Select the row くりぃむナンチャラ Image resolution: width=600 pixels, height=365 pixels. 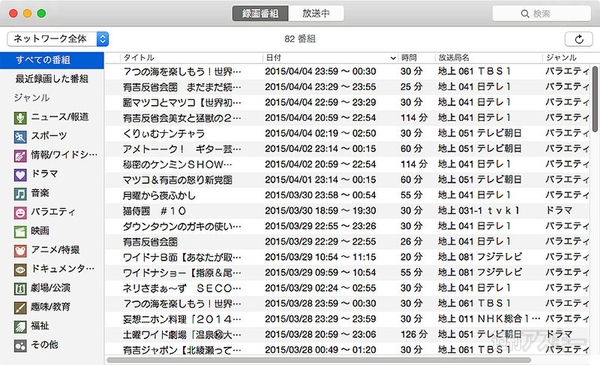347,134
